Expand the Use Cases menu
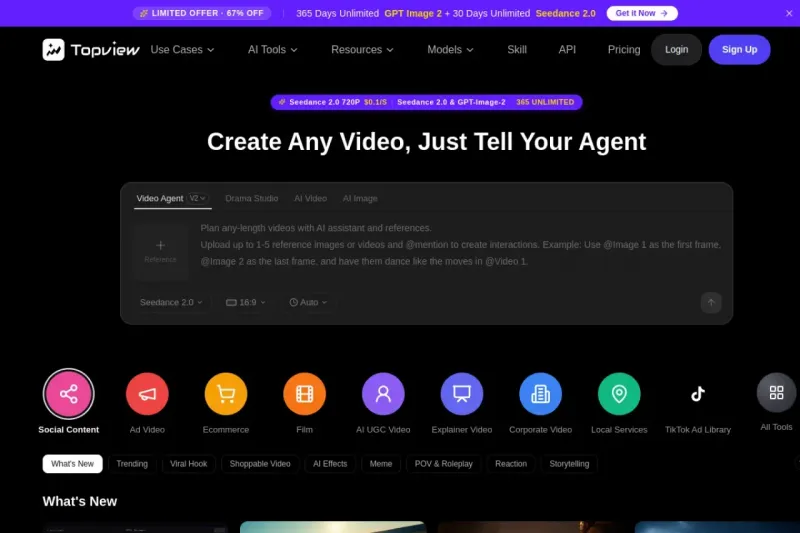 pos(182,49)
